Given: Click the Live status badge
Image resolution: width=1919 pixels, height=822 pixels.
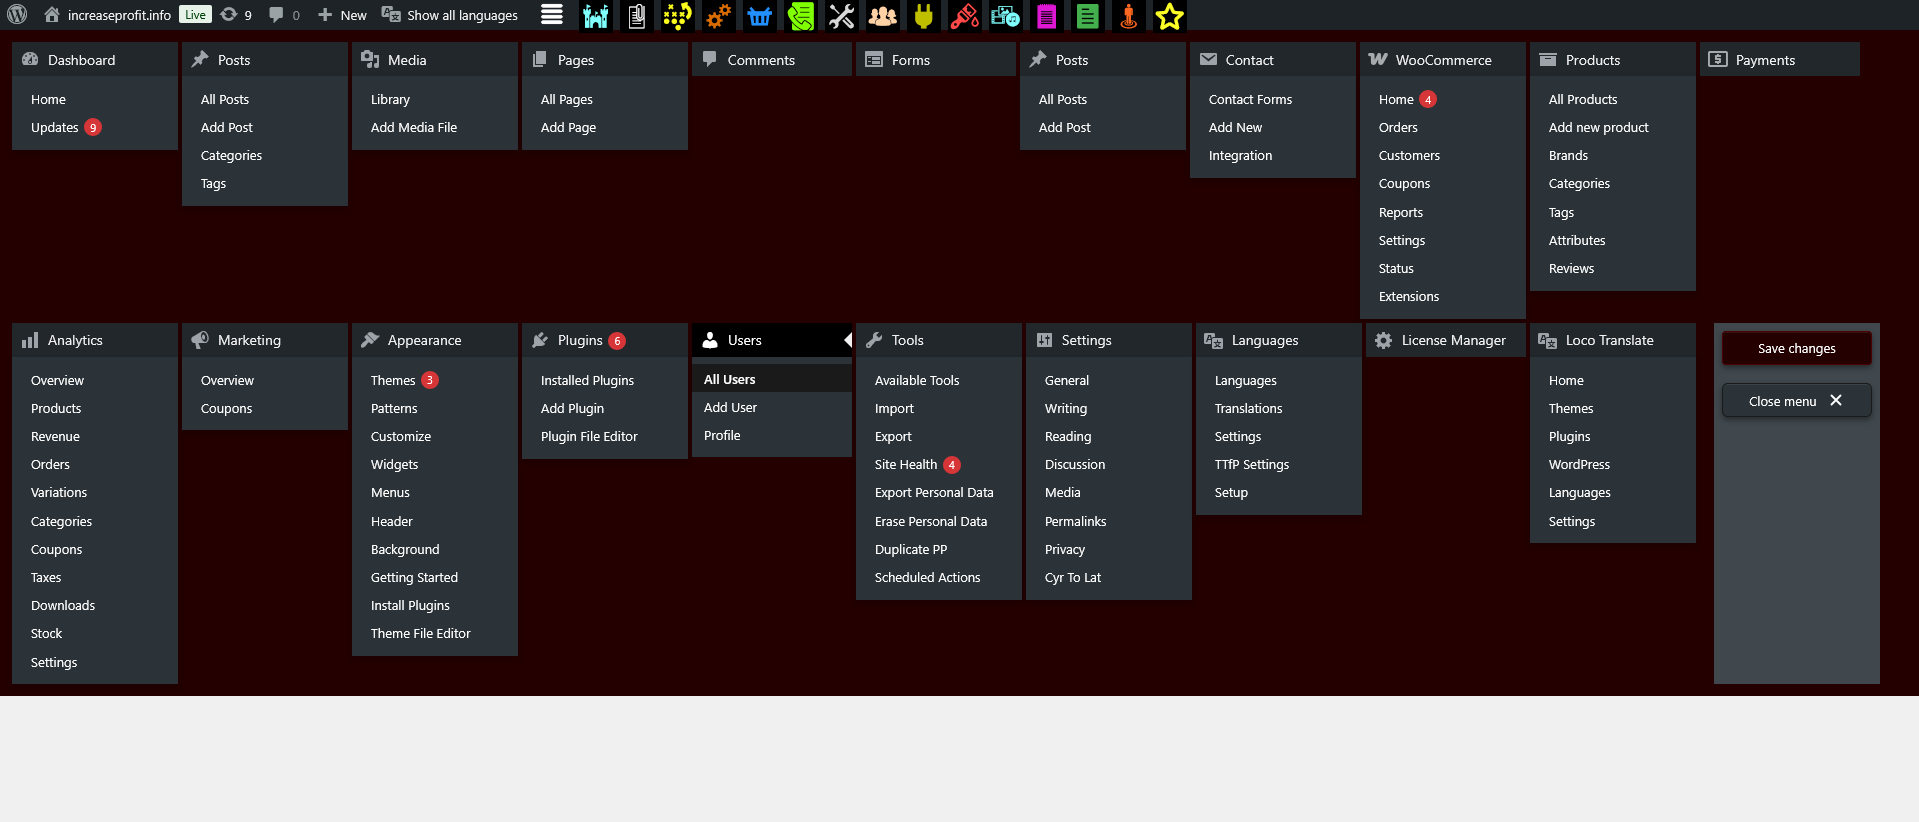Looking at the screenshot, I should point(195,15).
